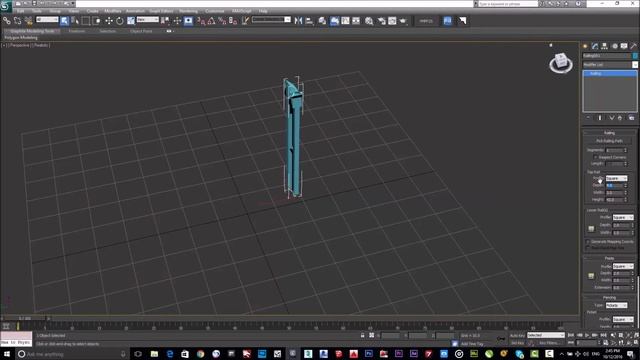The image size is (640, 360).
Task: Activate the Select Object tool
Action: point(64,20)
